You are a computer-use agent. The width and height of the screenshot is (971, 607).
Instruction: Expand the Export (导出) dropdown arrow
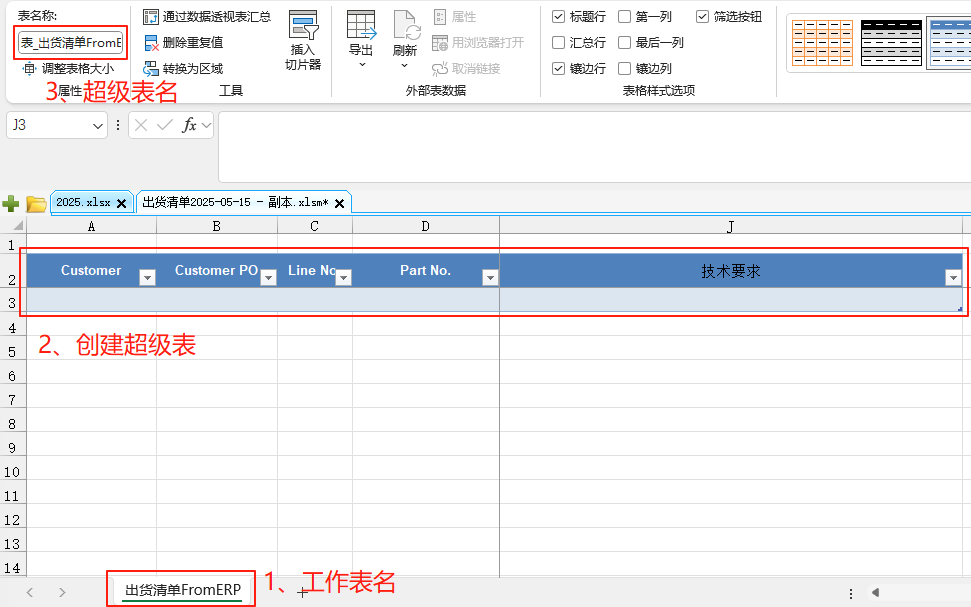click(x=362, y=64)
